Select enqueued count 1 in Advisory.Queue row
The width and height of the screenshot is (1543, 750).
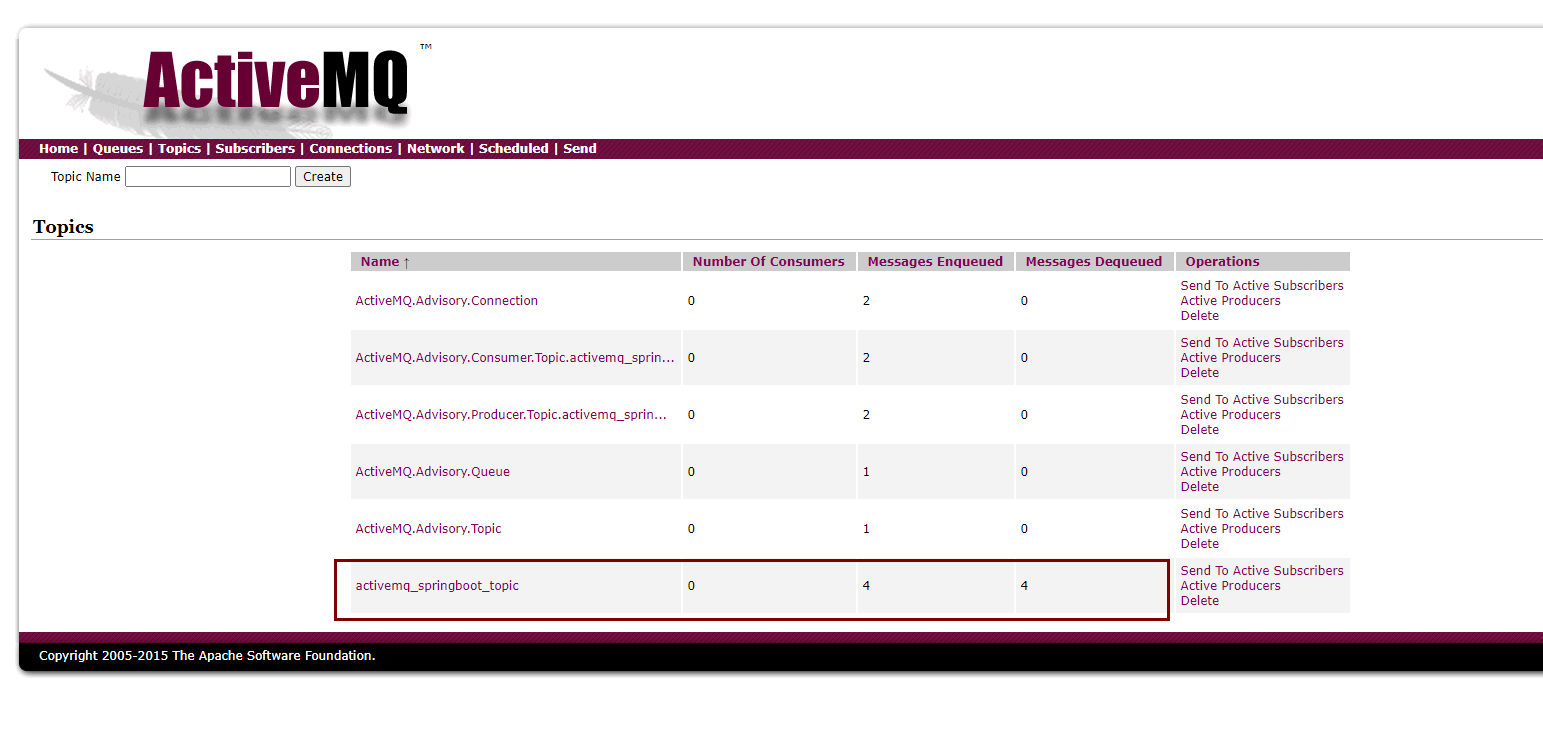pos(866,472)
